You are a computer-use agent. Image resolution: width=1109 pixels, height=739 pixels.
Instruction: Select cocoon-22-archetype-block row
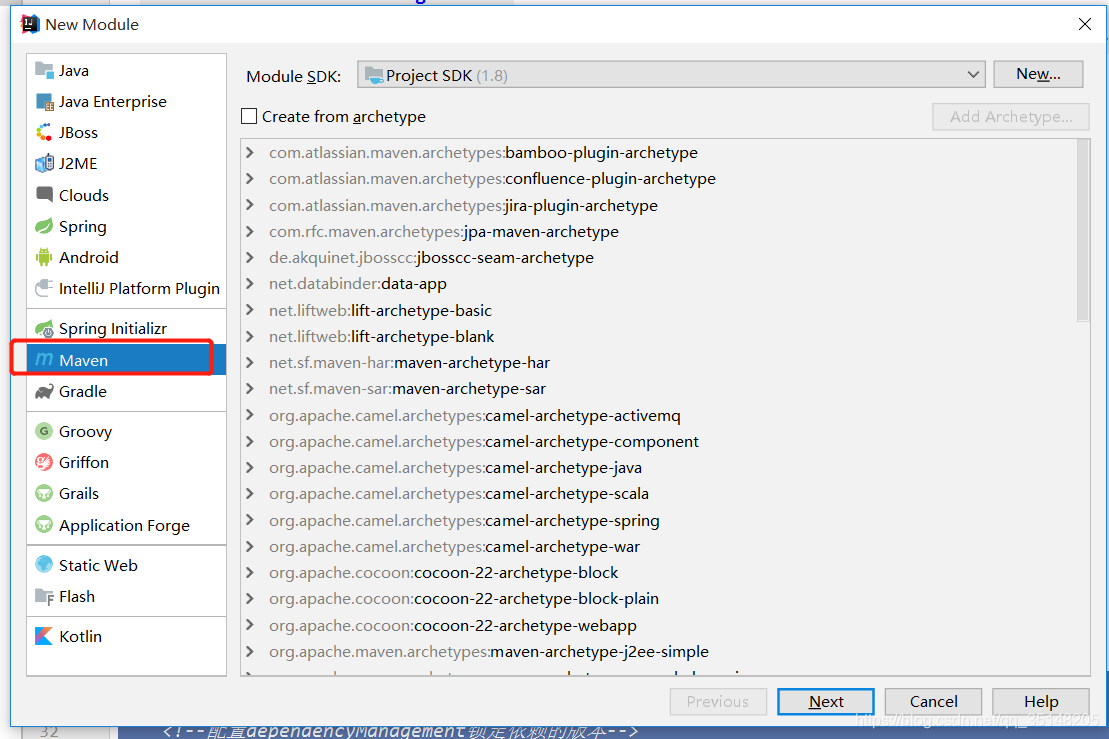(x=658, y=573)
